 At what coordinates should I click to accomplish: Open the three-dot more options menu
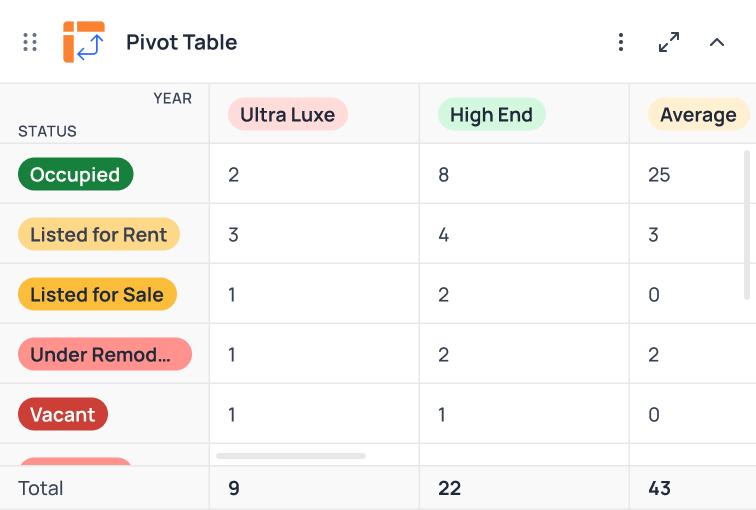[621, 42]
